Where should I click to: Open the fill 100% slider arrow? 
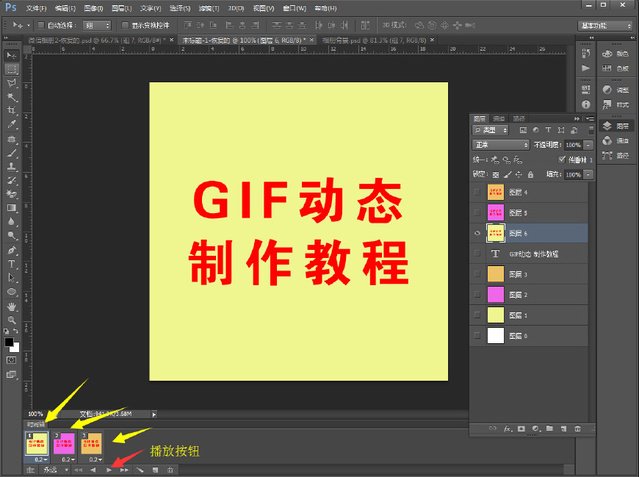pyautogui.click(x=588, y=174)
